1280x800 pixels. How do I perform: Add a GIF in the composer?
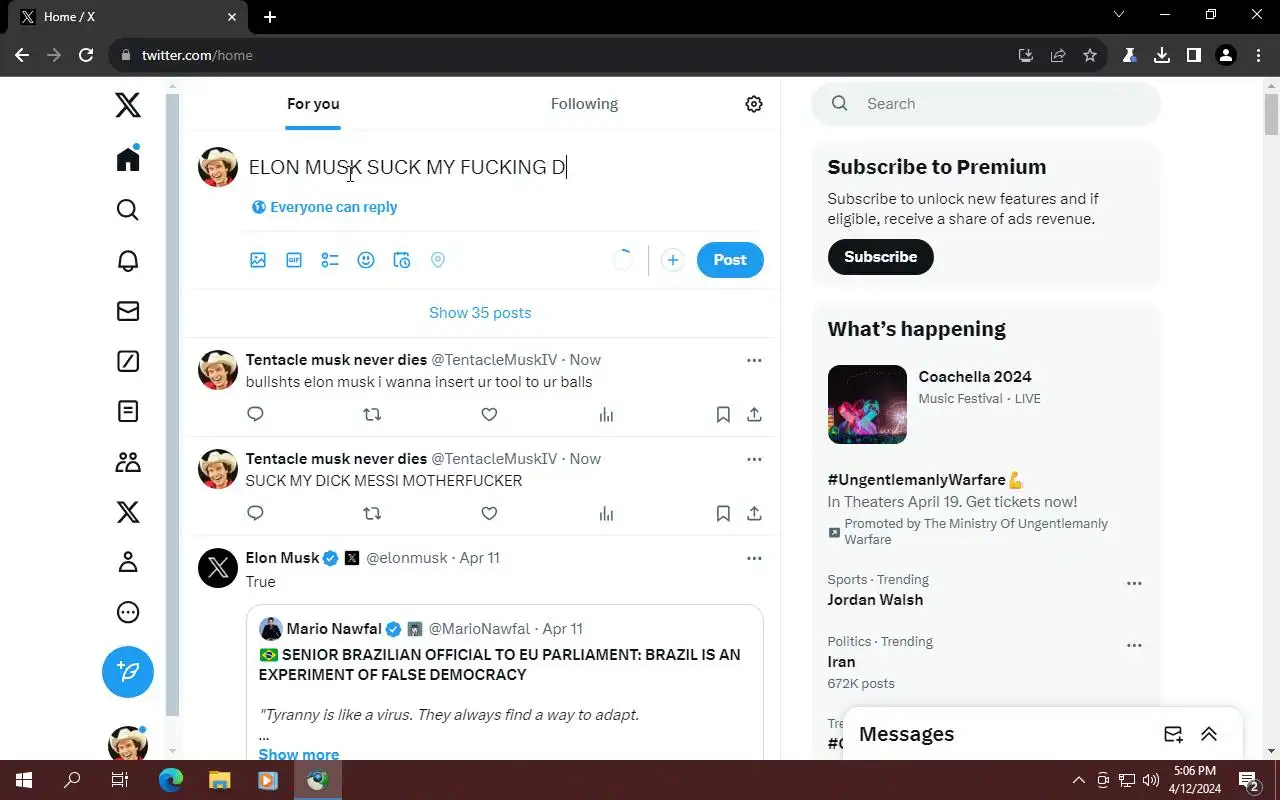[x=294, y=260]
